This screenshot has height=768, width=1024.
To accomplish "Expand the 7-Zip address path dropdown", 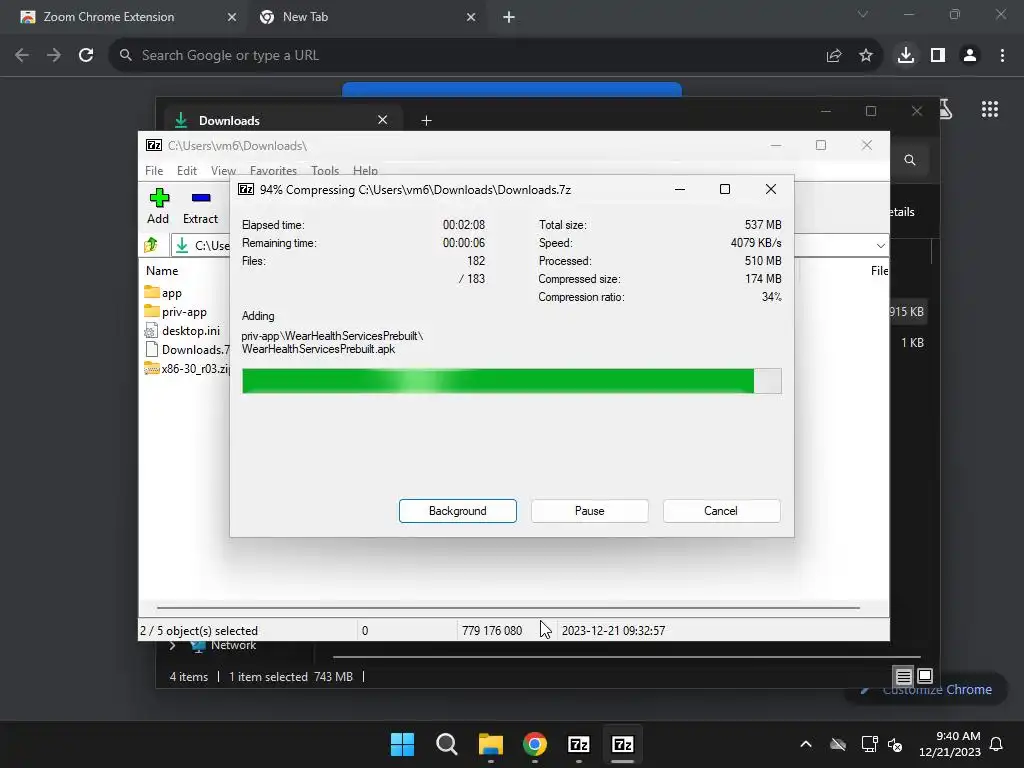I will tap(880, 246).
